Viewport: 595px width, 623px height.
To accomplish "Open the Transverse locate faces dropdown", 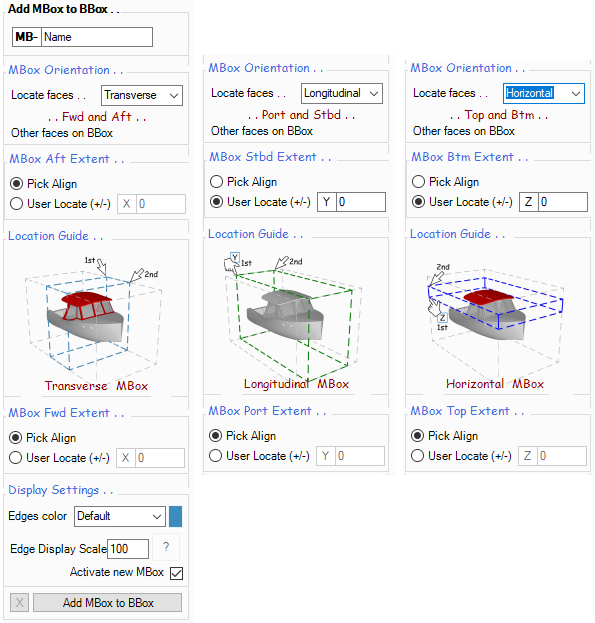I will tap(142, 95).
